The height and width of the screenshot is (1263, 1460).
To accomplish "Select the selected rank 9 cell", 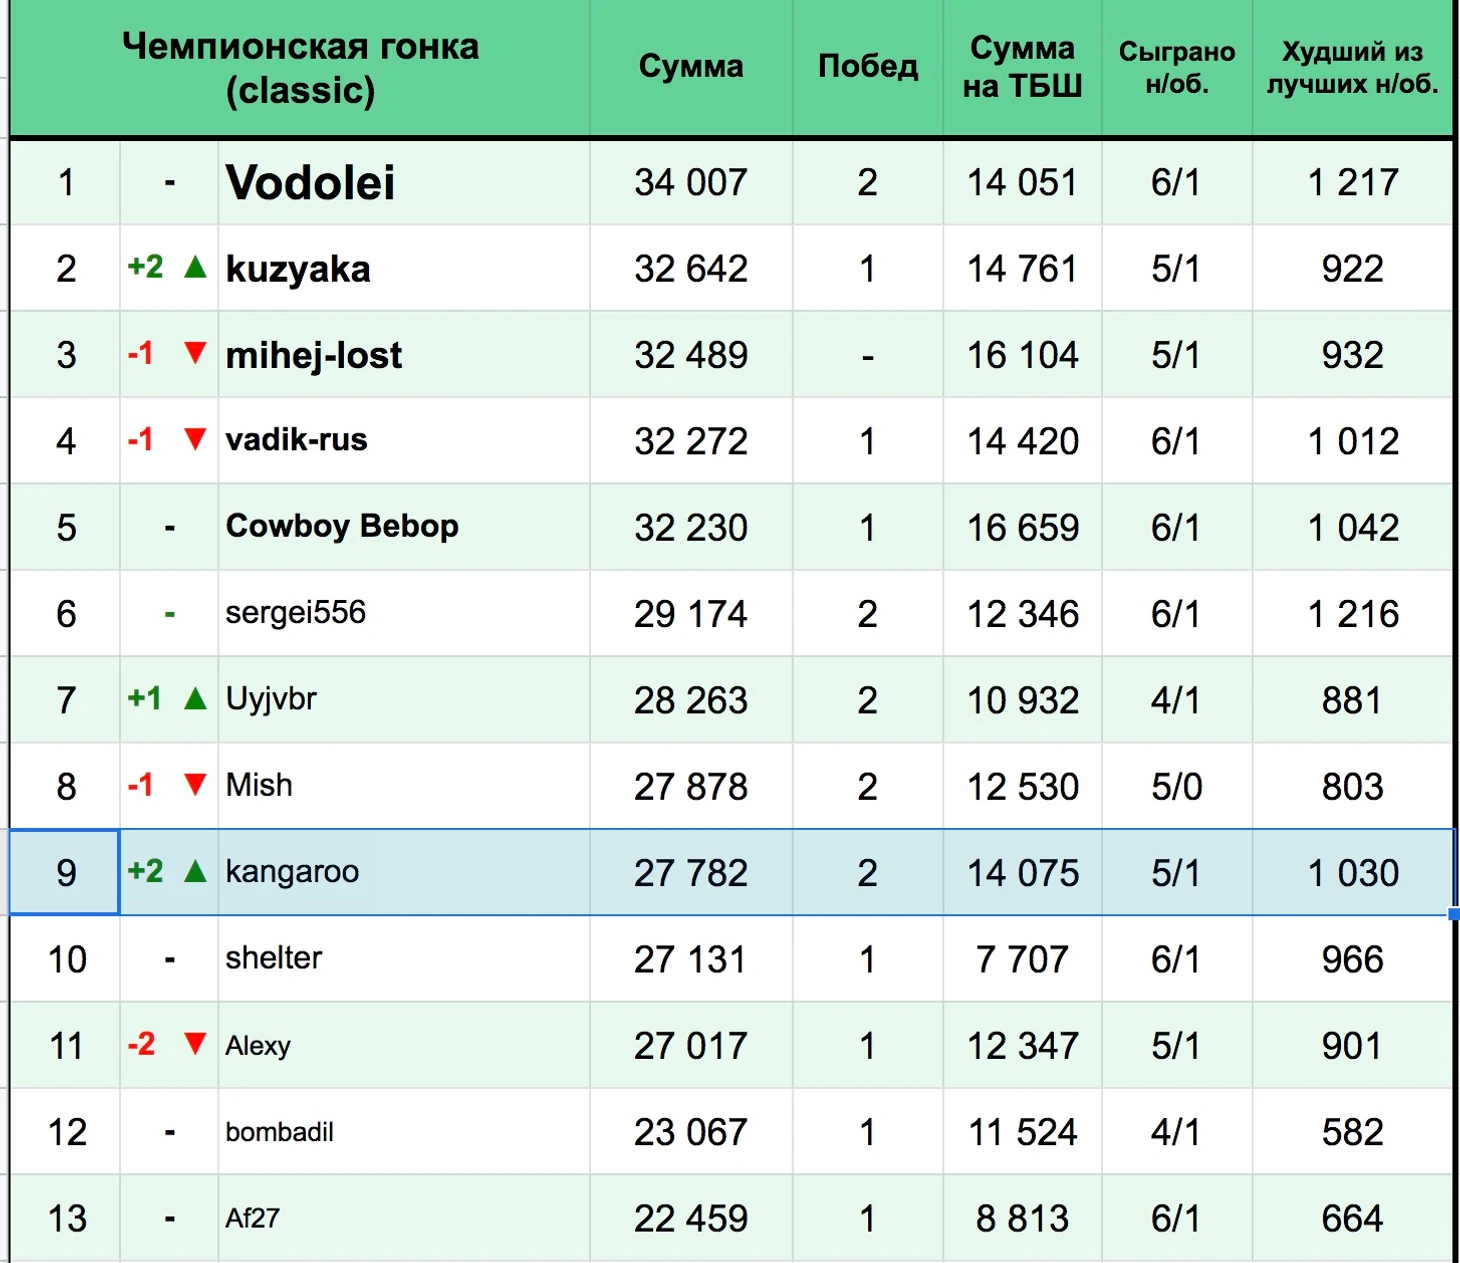I will coord(66,873).
